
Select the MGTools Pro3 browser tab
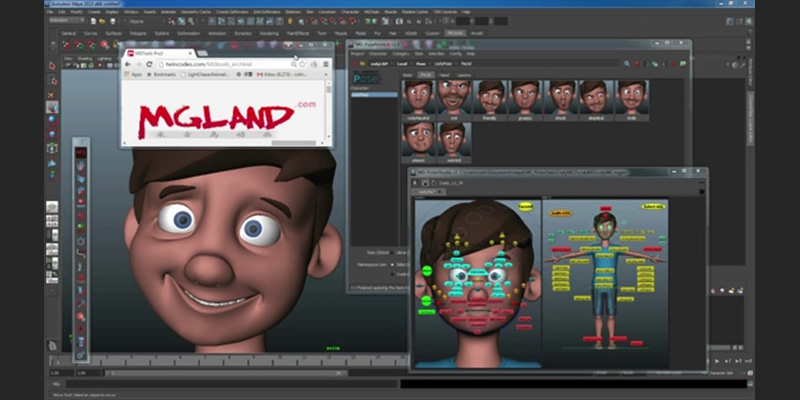click(x=160, y=53)
